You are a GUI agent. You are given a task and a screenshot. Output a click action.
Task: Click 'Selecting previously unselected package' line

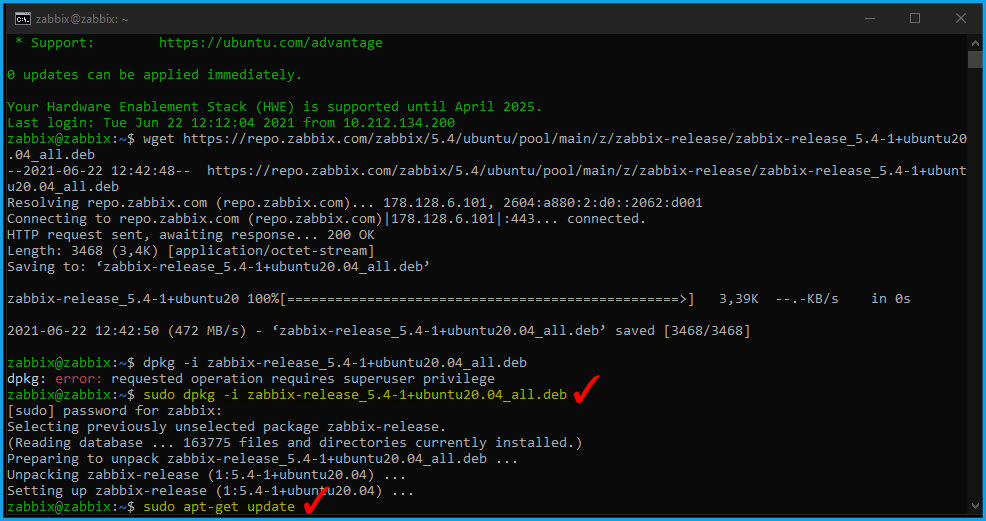coord(226,427)
